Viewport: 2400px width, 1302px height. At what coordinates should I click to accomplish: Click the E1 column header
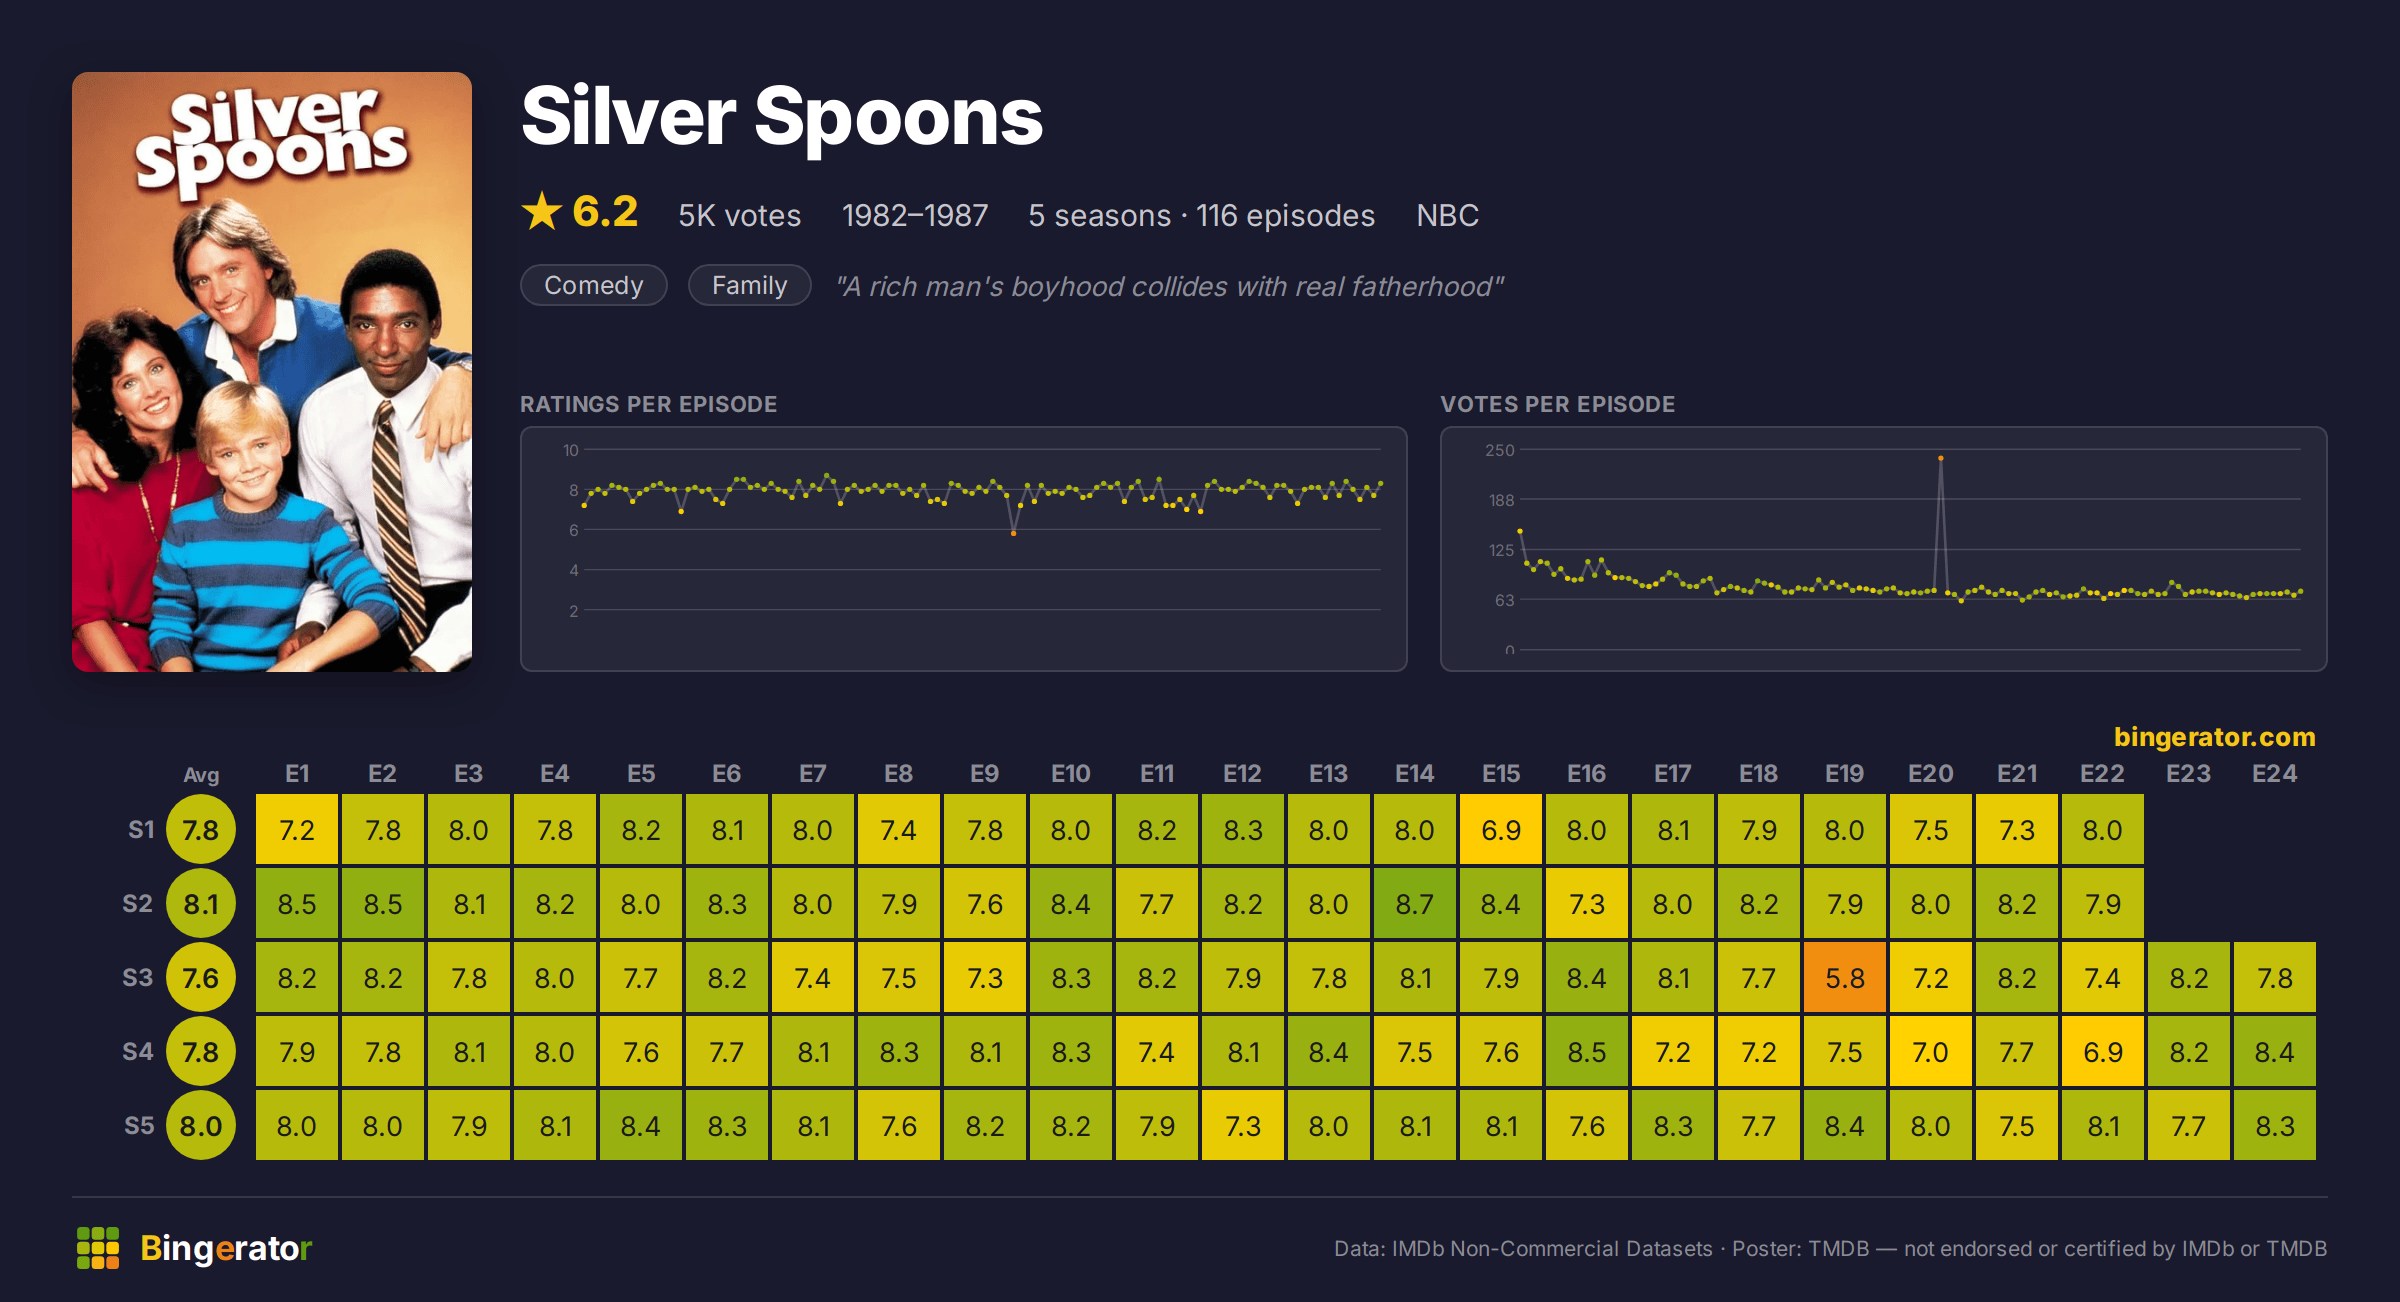coord(297,774)
